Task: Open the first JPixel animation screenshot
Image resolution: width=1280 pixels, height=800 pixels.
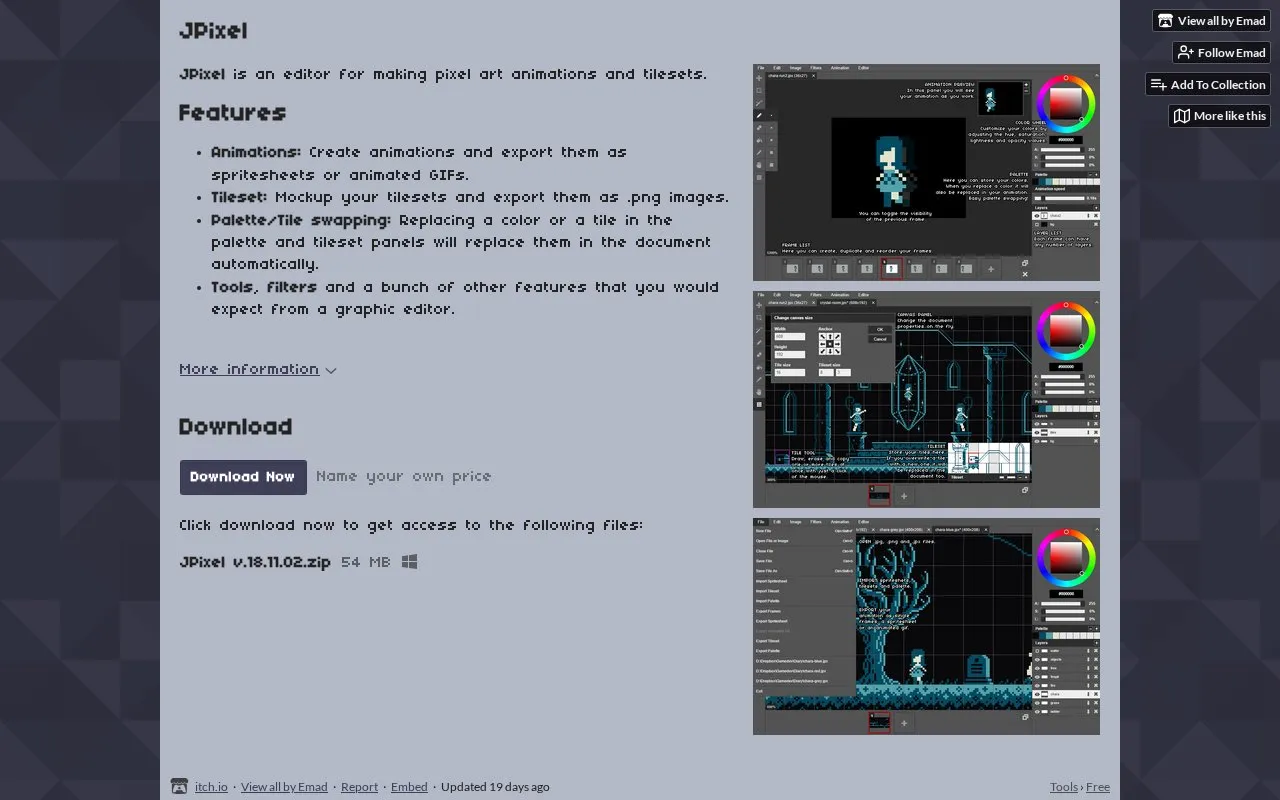Action: (926, 172)
